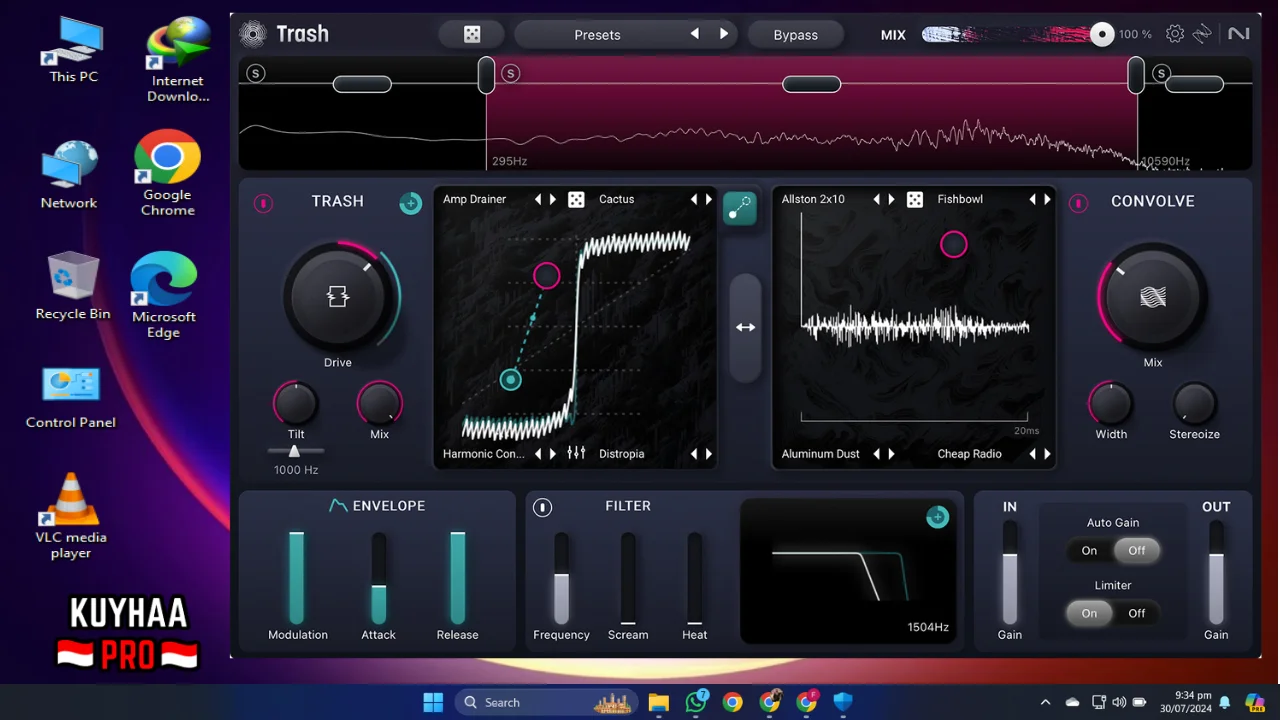
Task: Turn the Limiter Off
Action: 1137,613
